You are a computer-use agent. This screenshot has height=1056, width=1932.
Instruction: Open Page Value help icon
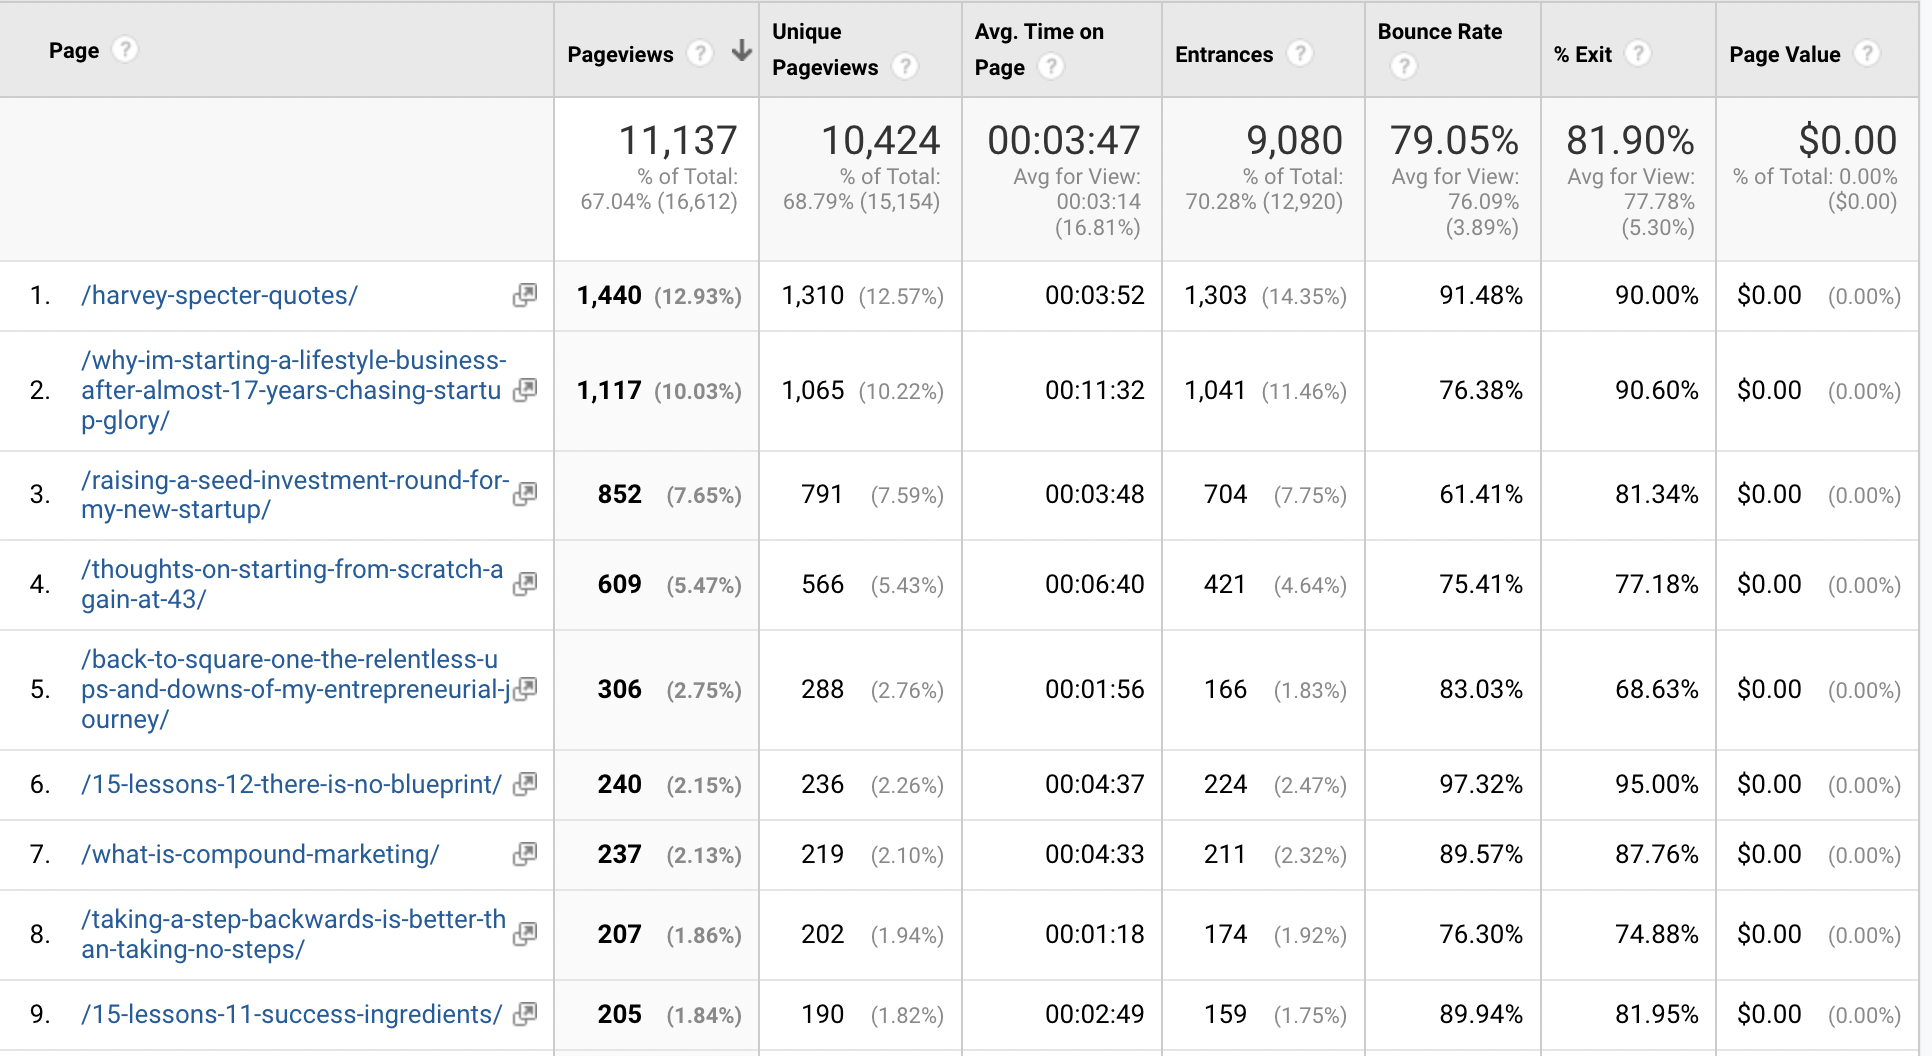[1866, 53]
